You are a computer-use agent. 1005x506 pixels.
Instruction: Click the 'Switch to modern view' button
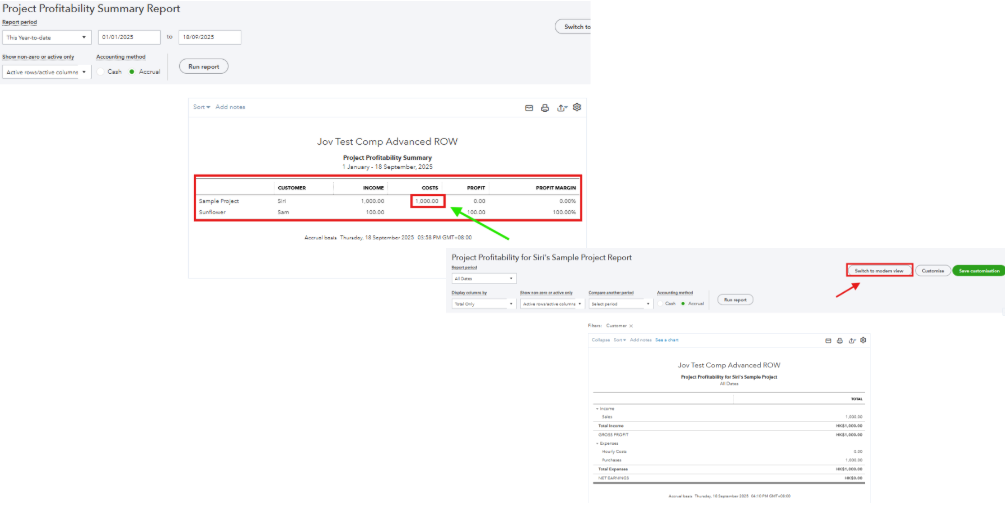pyautogui.click(x=879, y=270)
